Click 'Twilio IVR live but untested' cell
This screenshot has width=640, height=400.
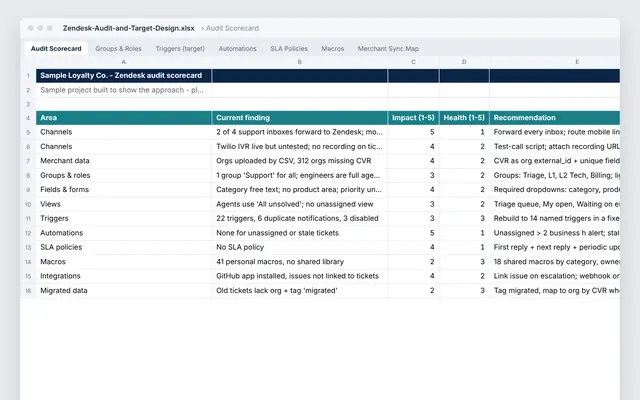(300, 147)
